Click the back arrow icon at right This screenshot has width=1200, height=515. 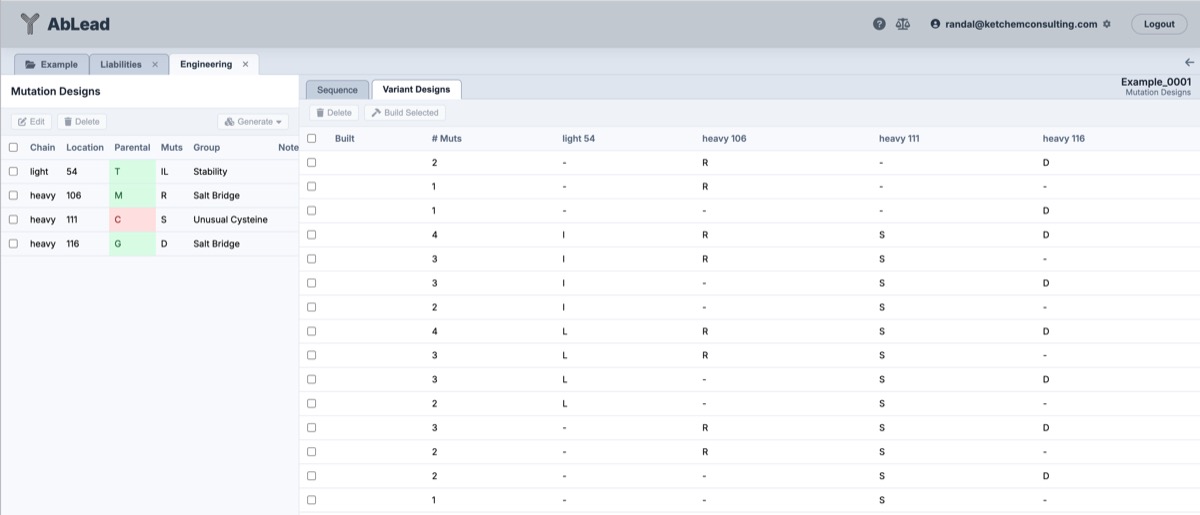[1189, 62]
